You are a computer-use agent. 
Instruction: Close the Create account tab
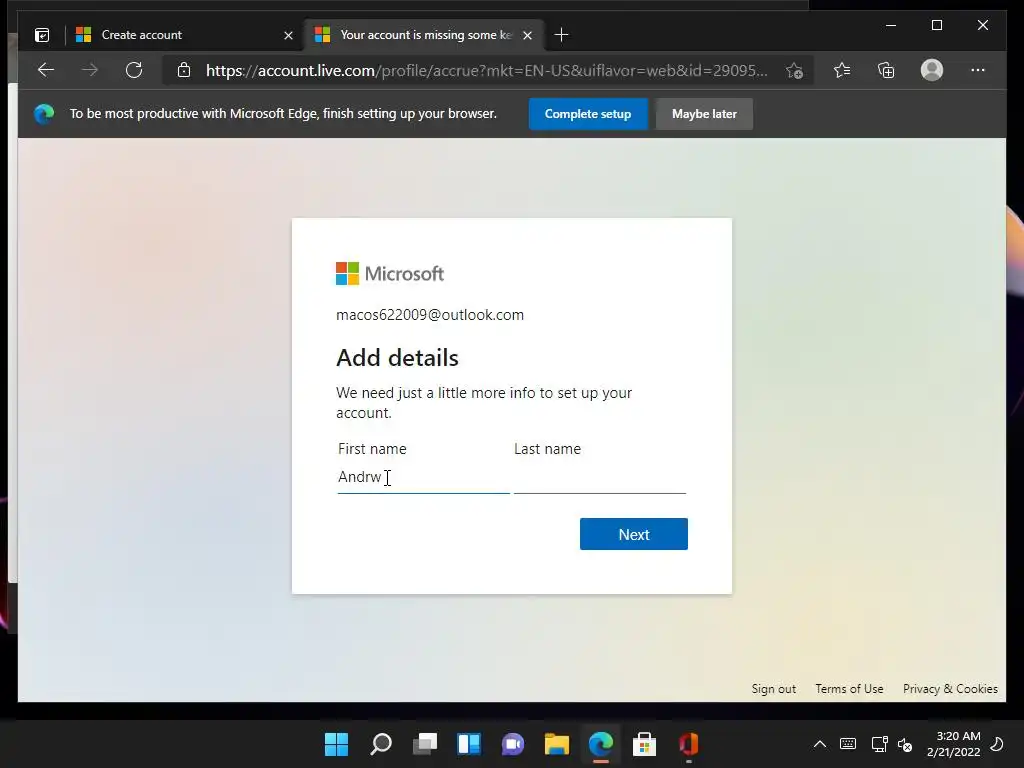tap(288, 35)
